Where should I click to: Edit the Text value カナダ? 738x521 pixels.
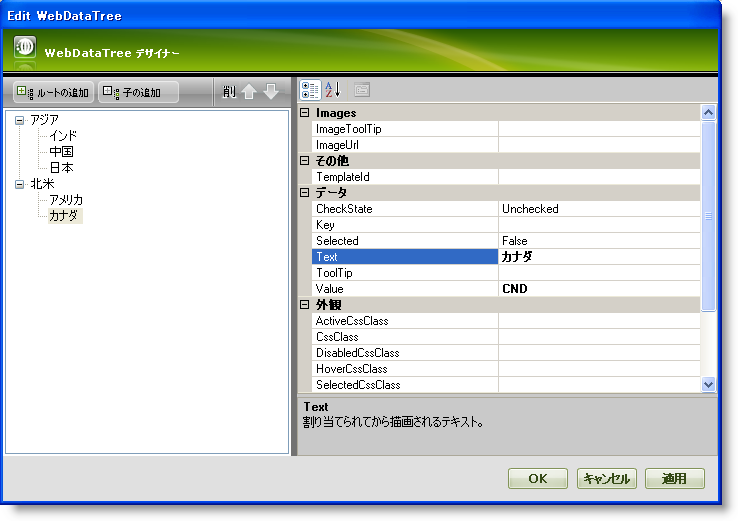pyautogui.click(x=599, y=257)
